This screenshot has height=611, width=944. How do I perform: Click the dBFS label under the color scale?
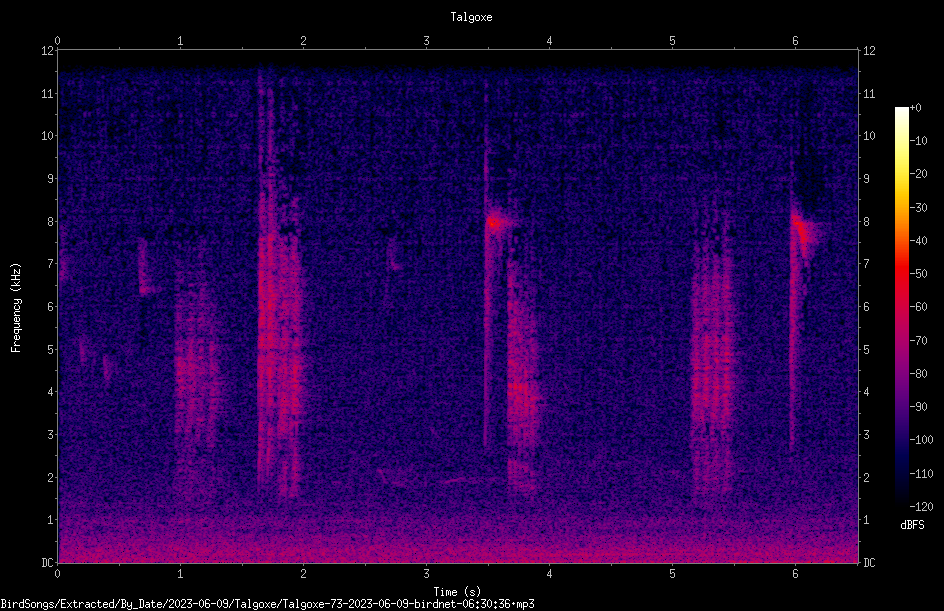pos(912,525)
